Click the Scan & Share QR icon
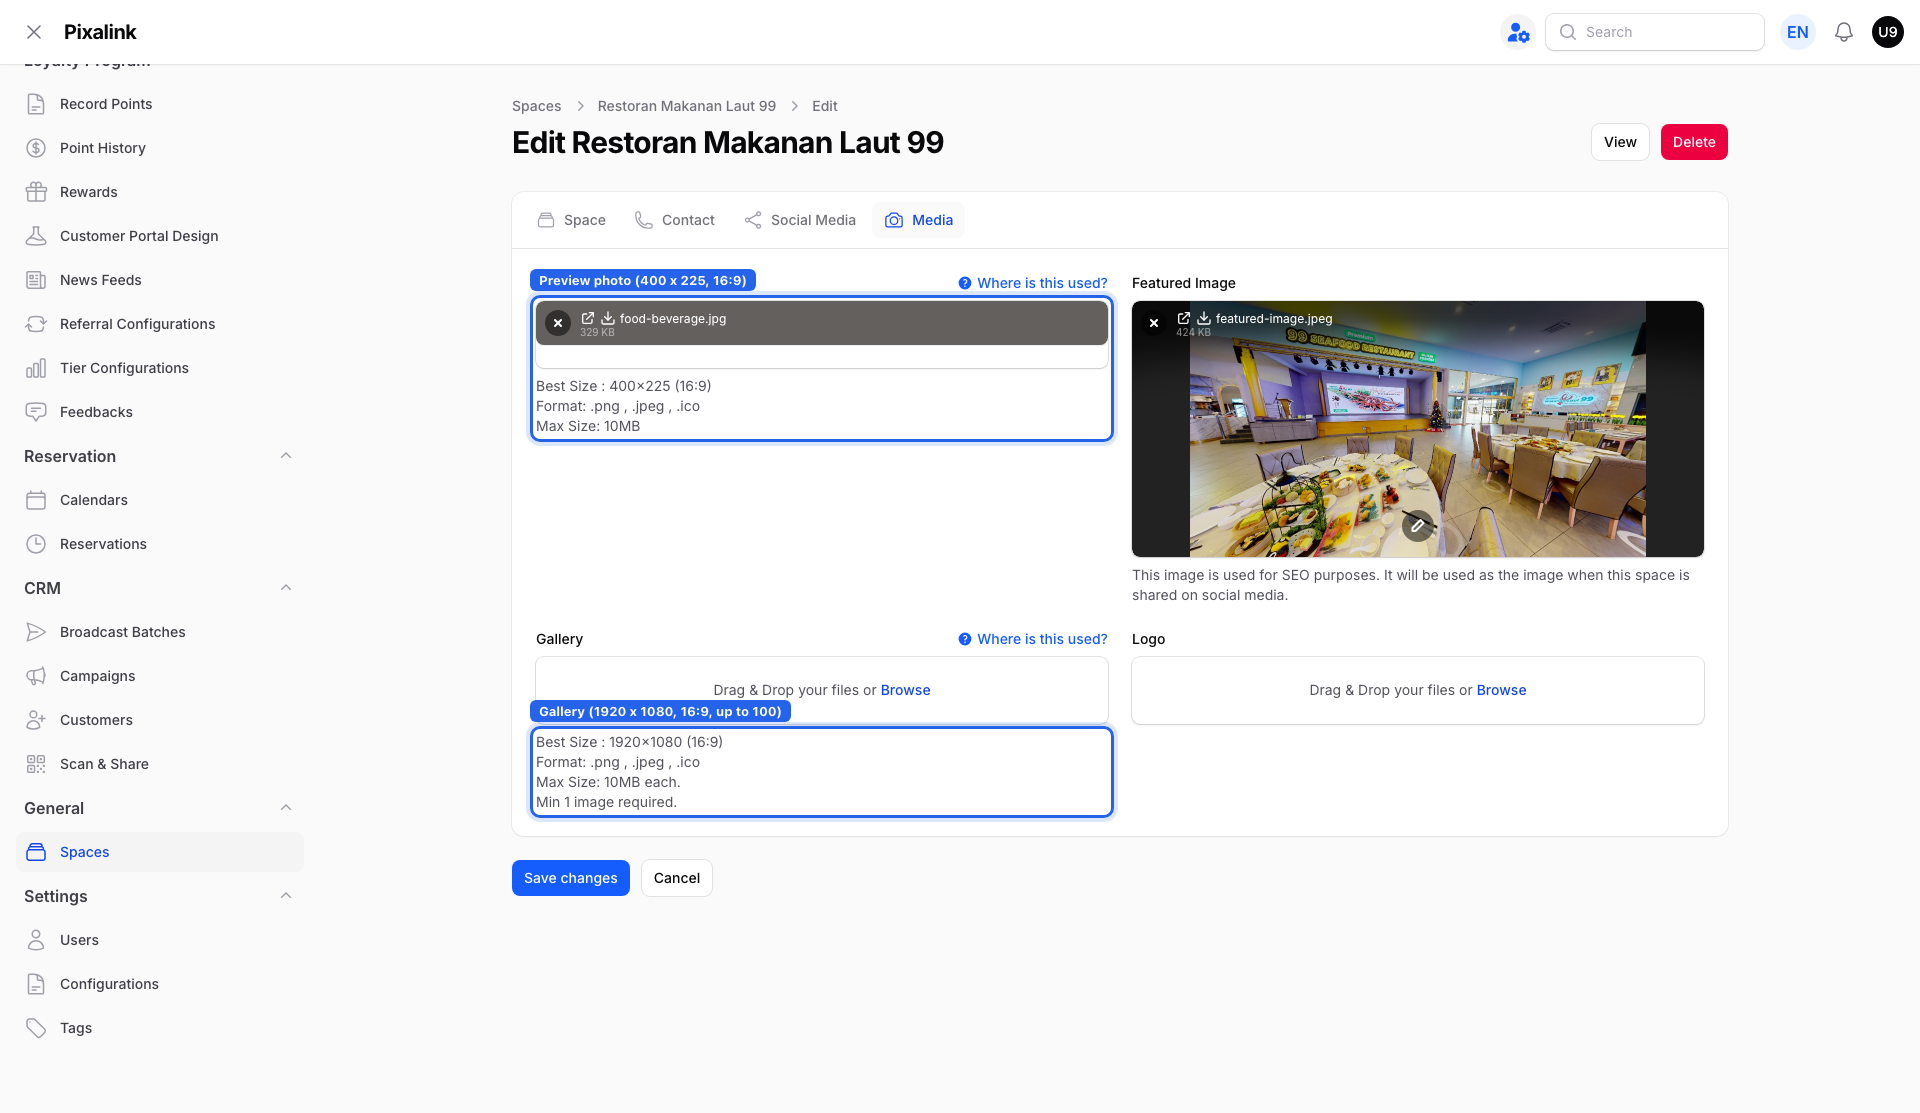Image resolution: width=1920 pixels, height=1113 pixels. click(36, 764)
